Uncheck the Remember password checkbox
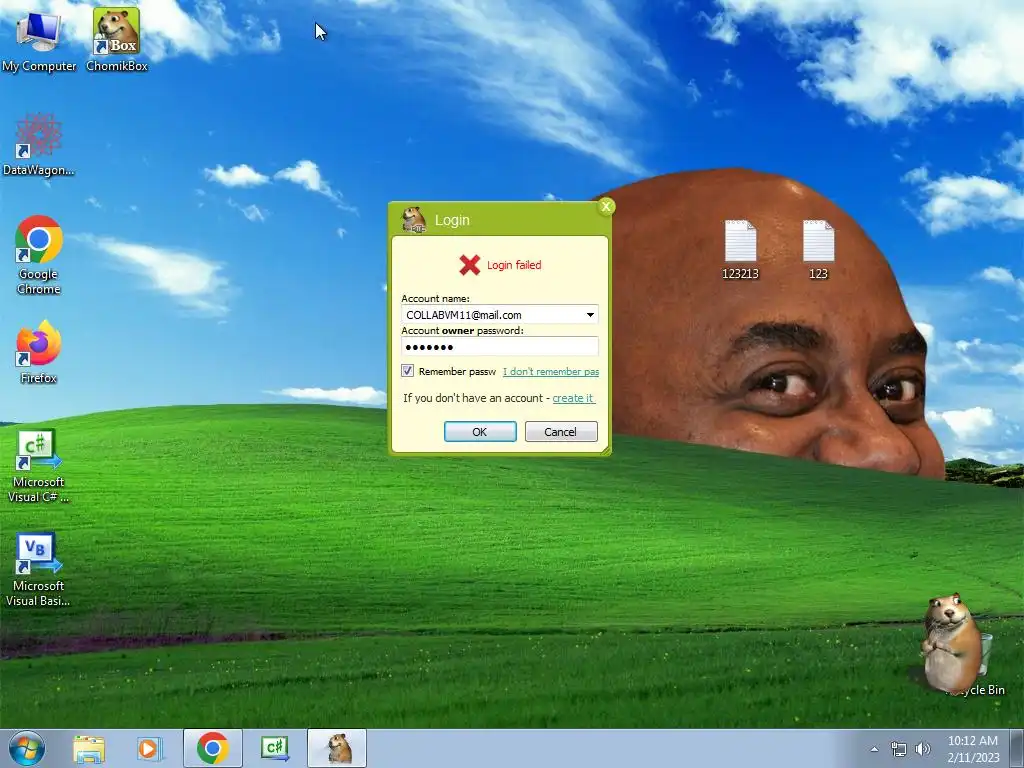The image size is (1024, 768). 408,371
